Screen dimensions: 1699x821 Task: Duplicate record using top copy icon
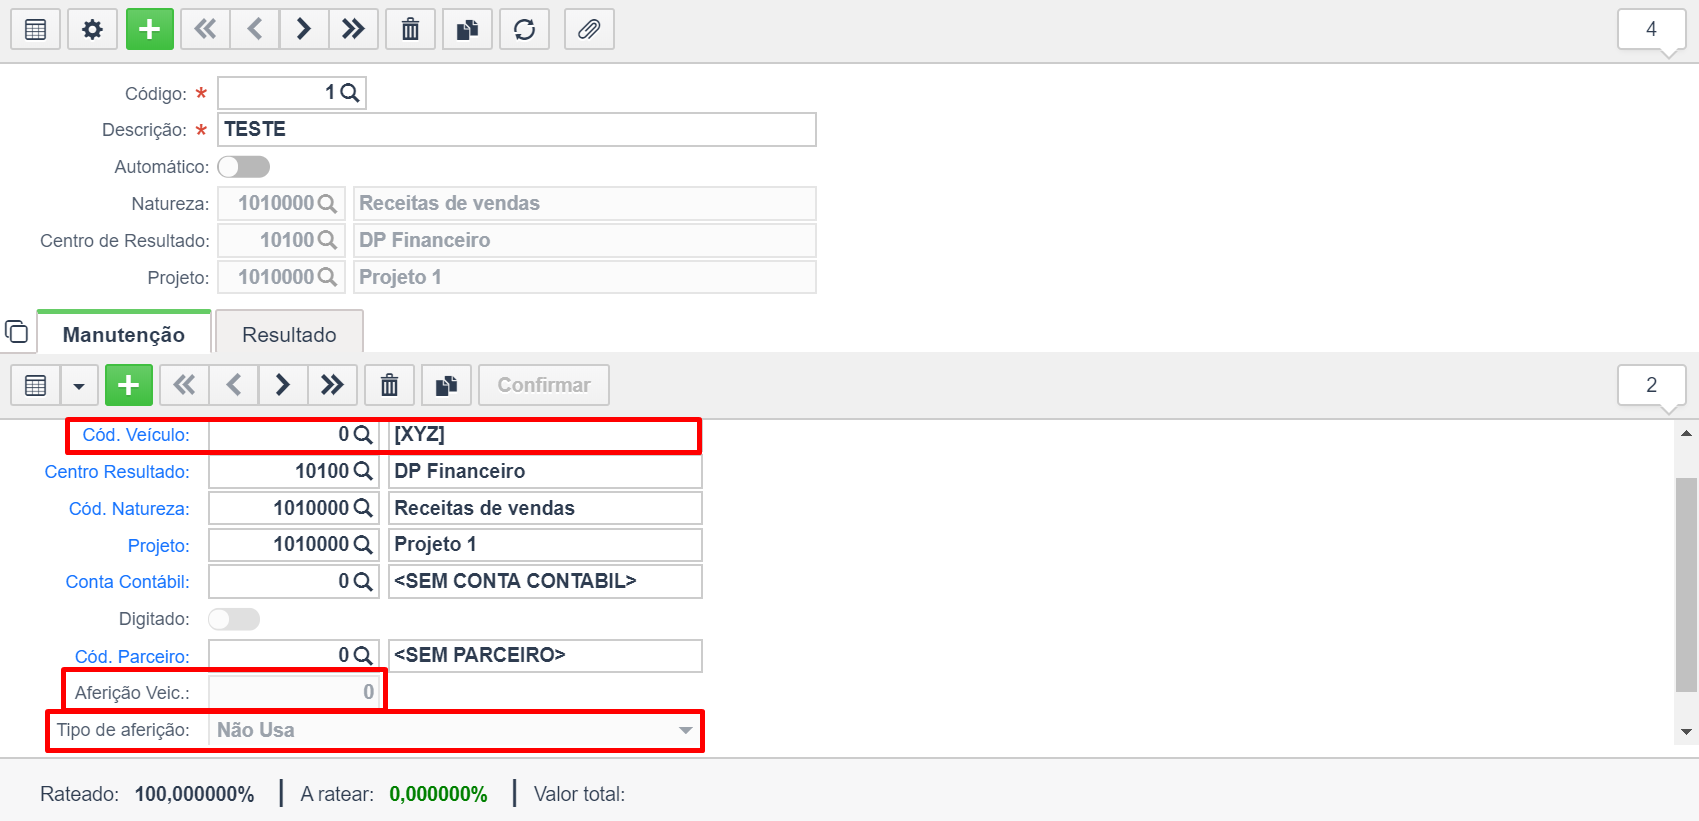[x=467, y=29]
